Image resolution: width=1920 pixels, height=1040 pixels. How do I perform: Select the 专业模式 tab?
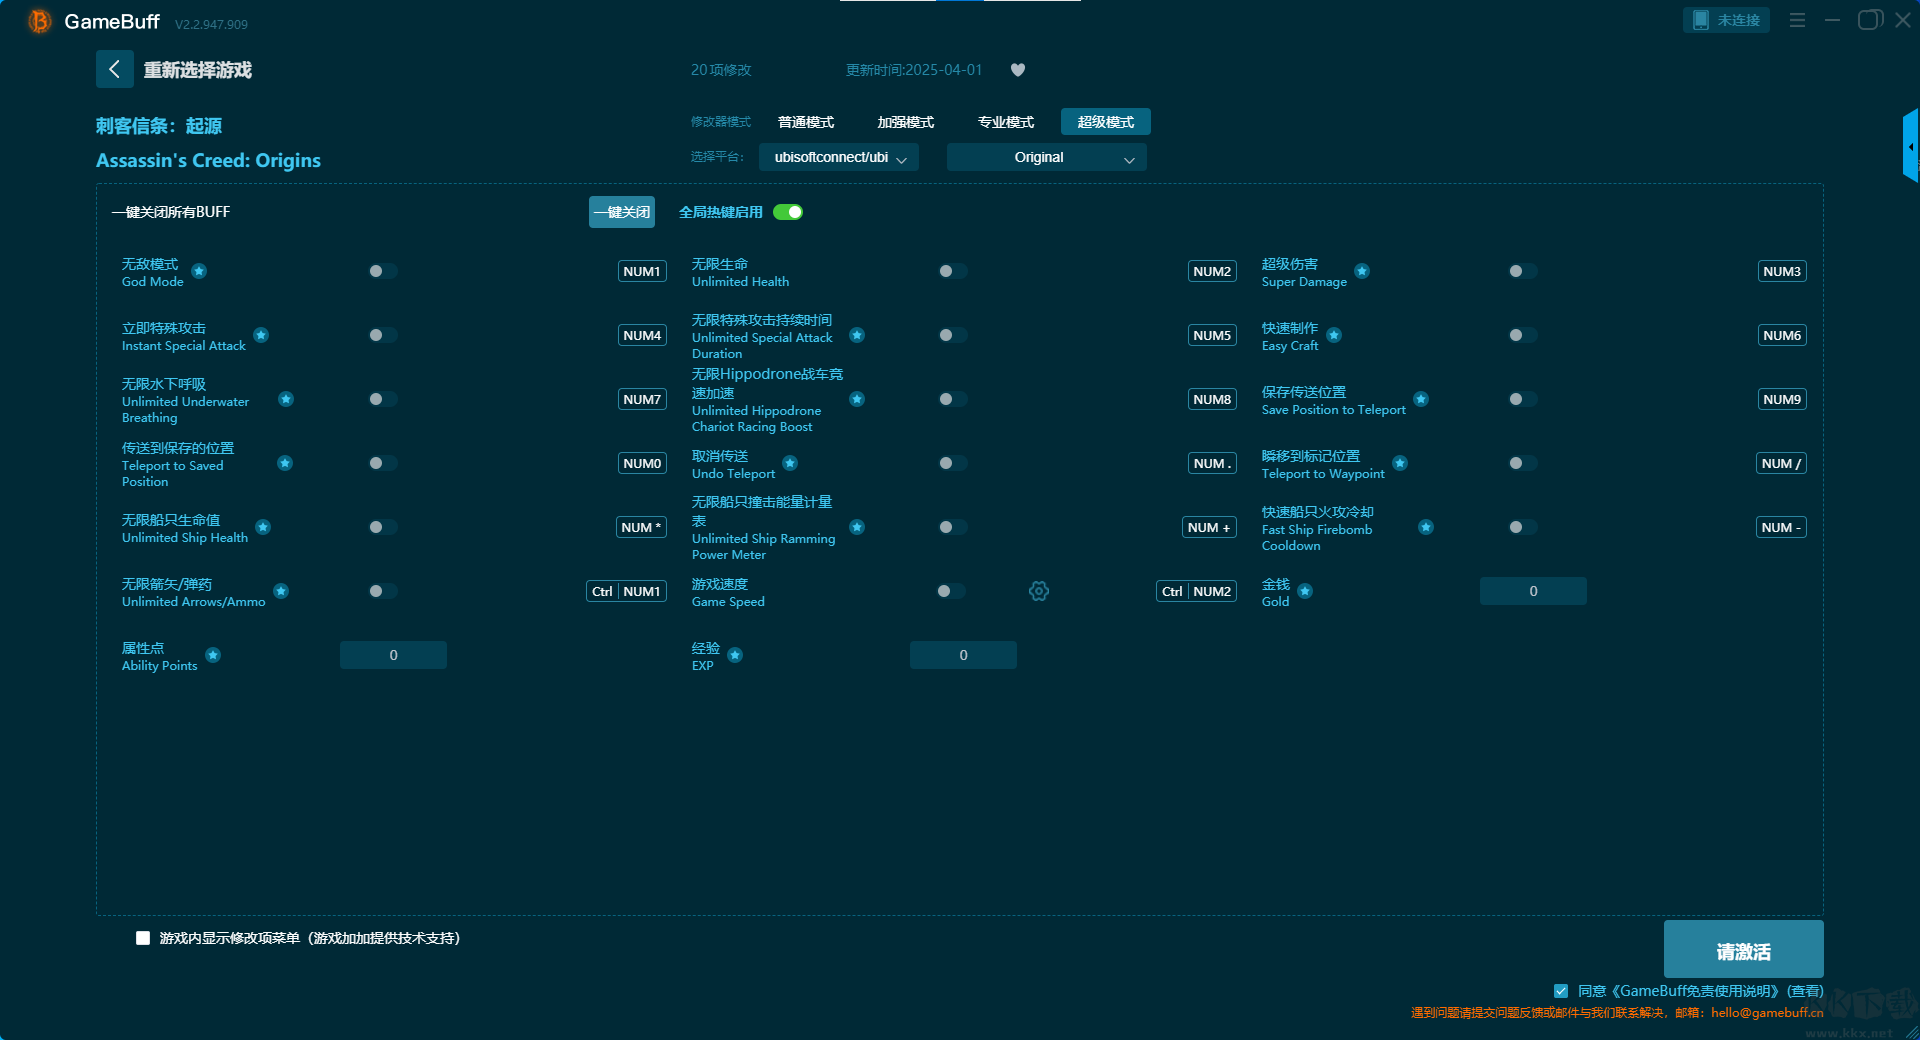(x=1006, y=122)
